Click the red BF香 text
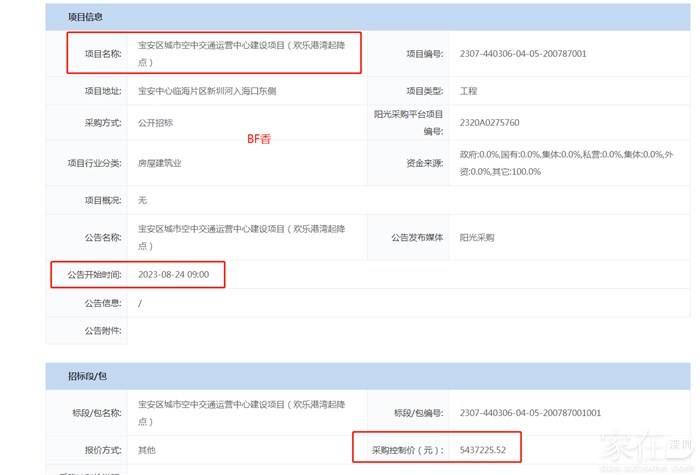 click(259, 139)
